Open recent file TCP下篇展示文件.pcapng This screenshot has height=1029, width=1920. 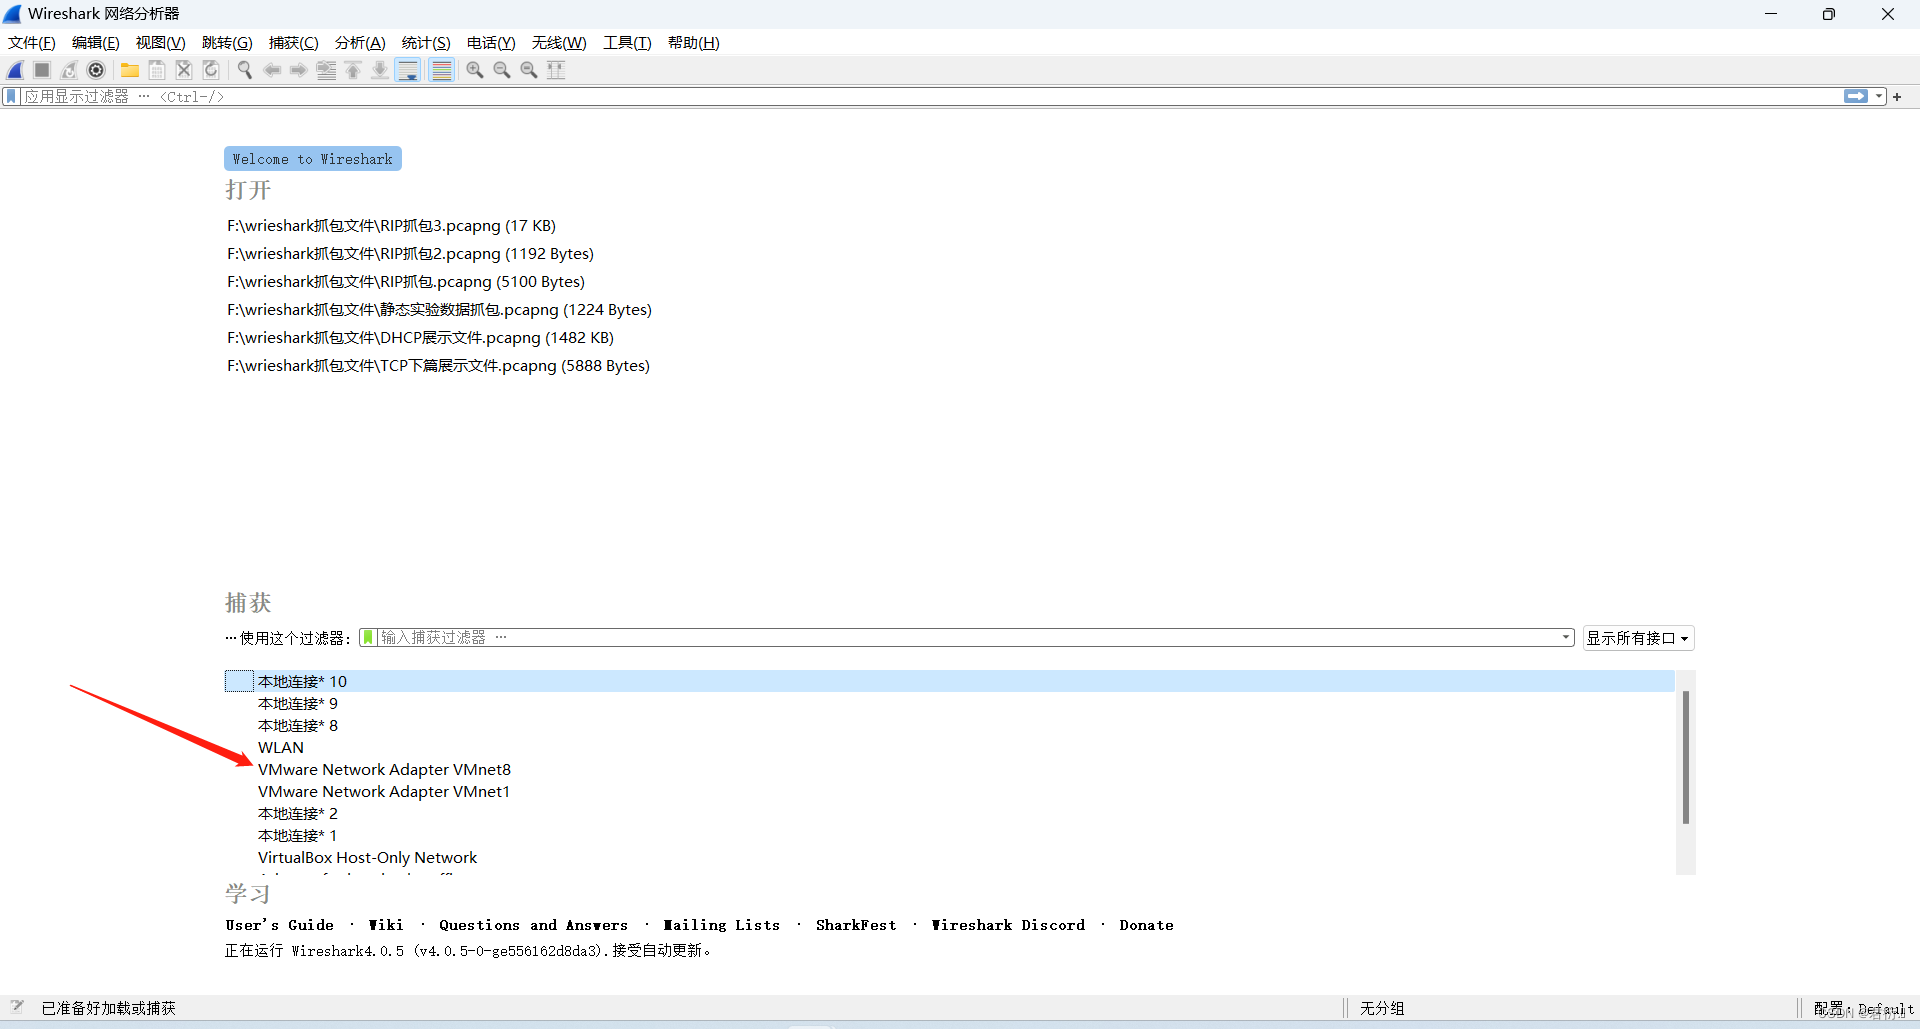point(438,366)
